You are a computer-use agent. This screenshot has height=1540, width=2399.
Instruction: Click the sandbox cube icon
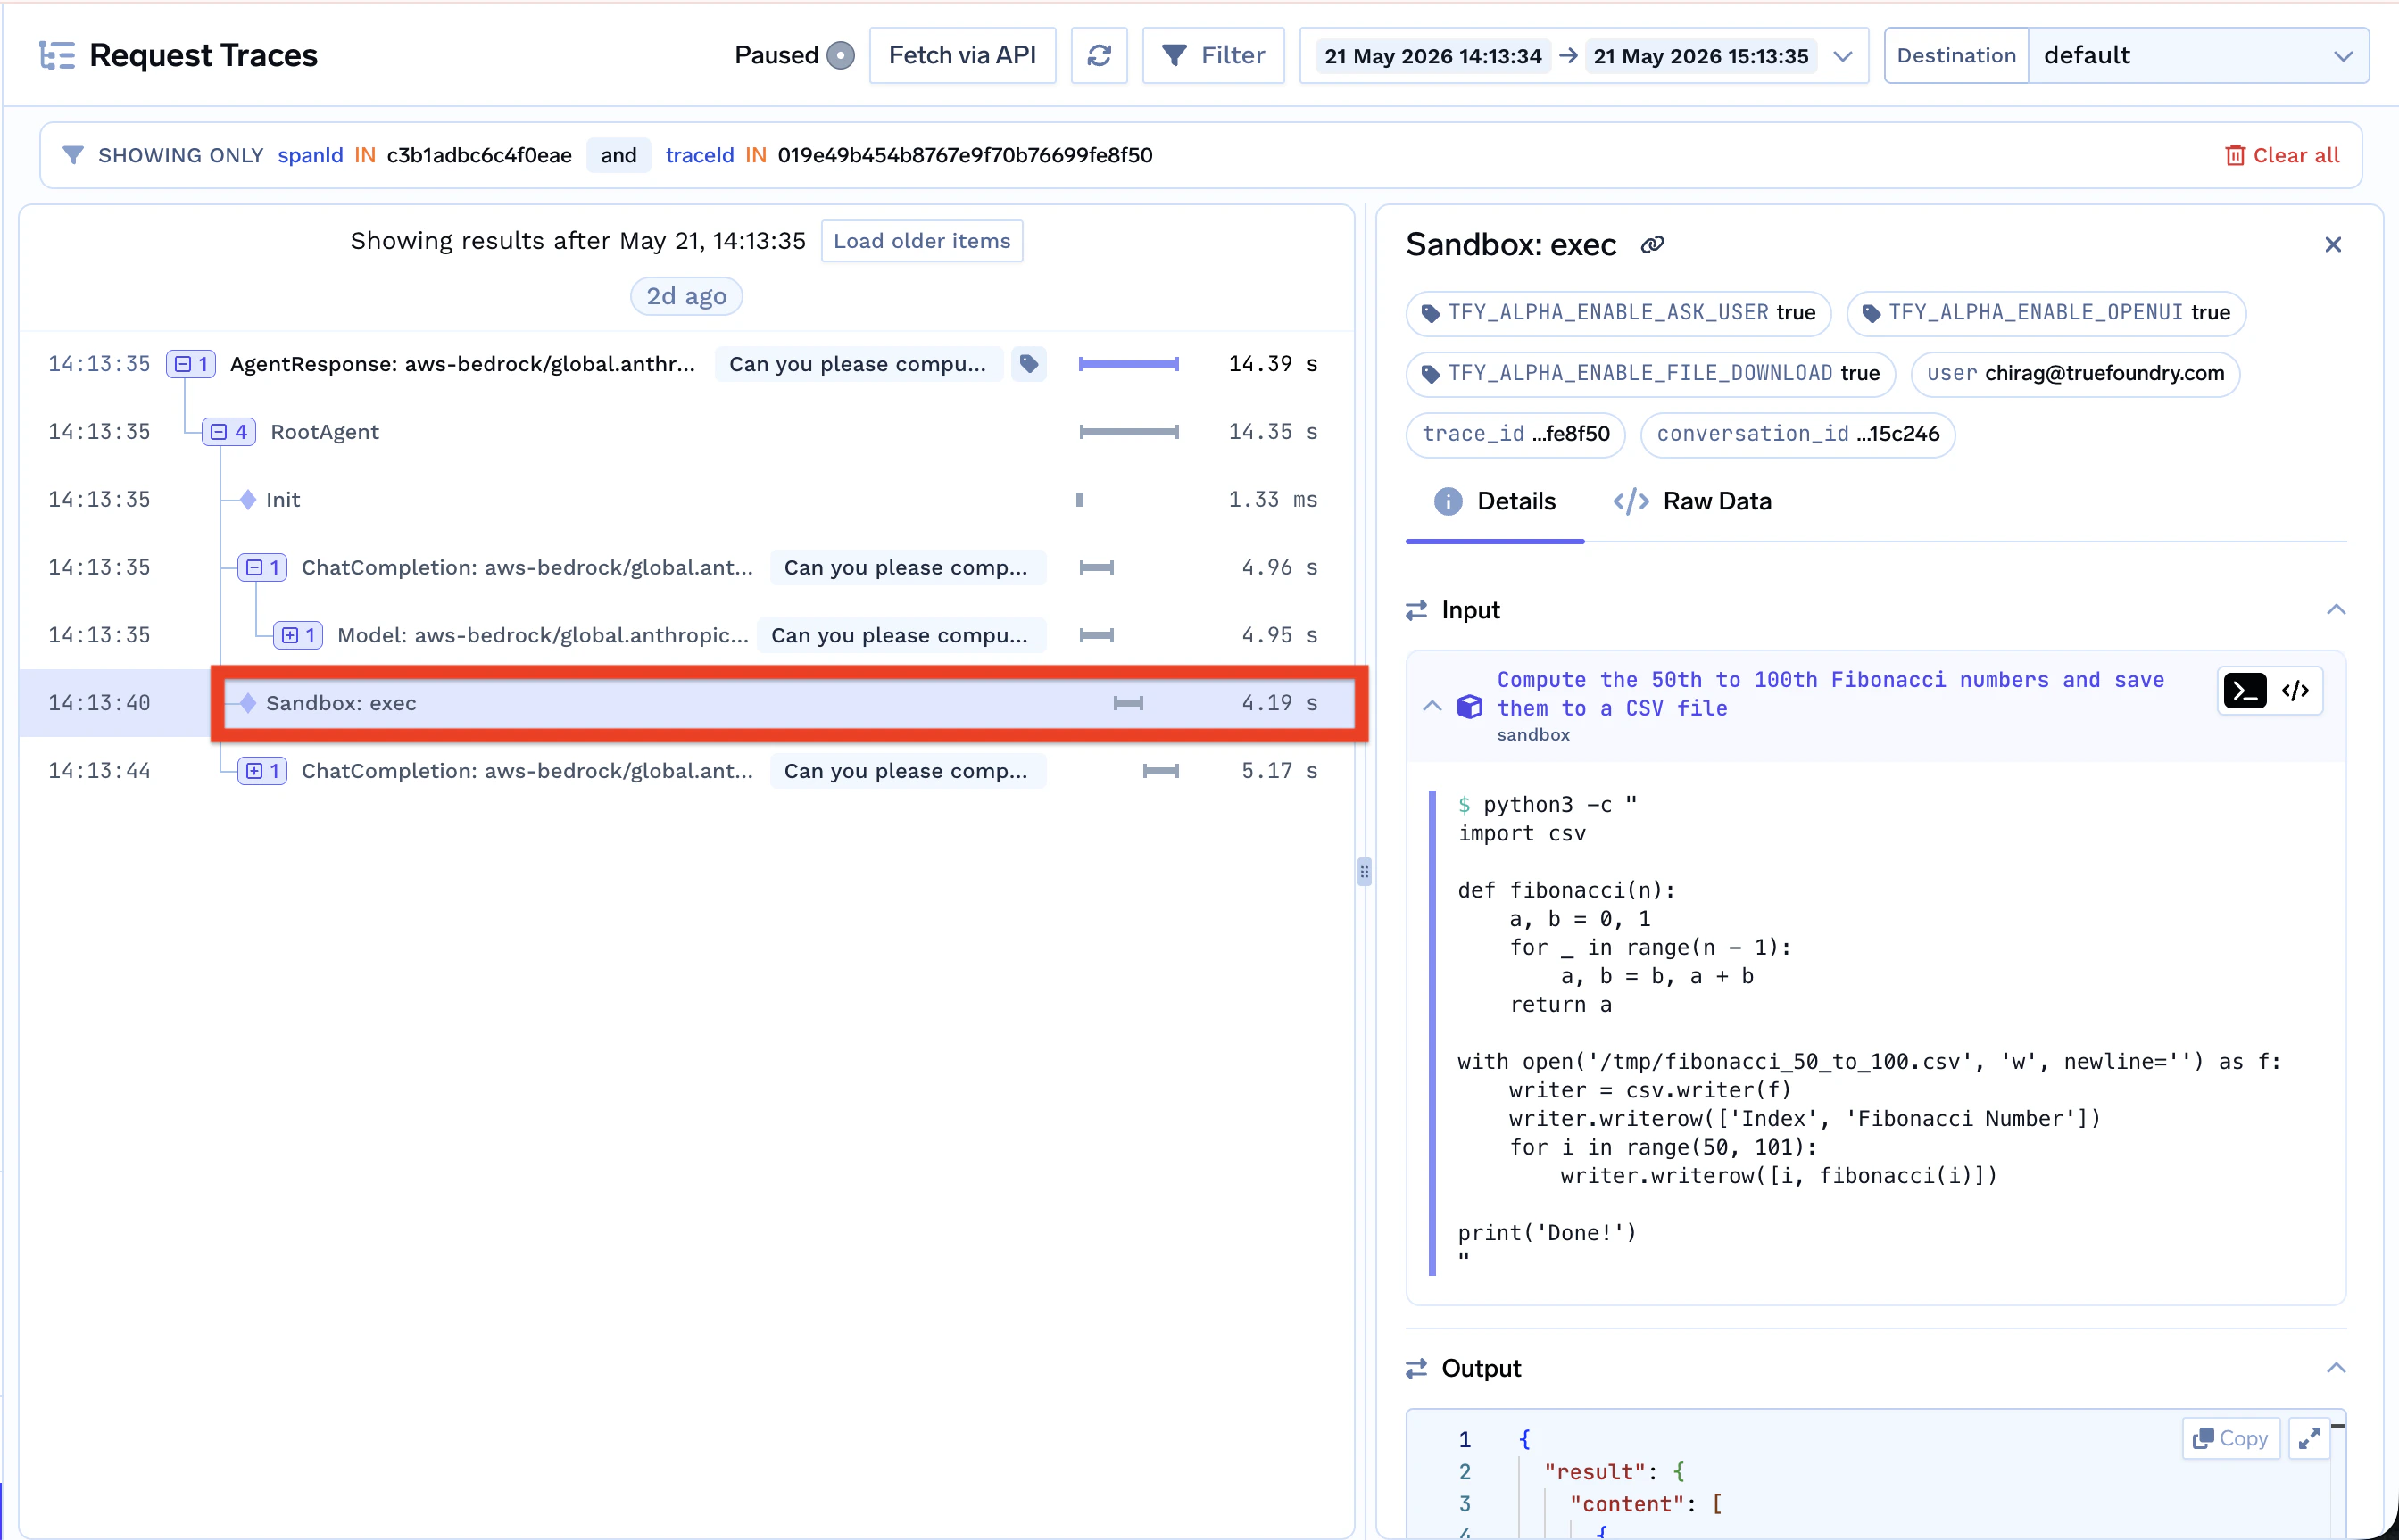tap(1469, 706)
